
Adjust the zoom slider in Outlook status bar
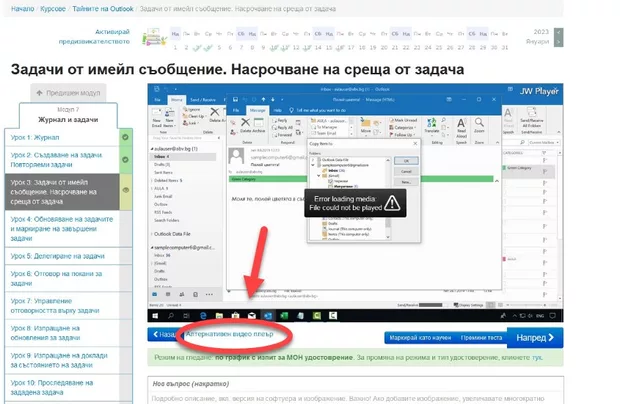528,305
